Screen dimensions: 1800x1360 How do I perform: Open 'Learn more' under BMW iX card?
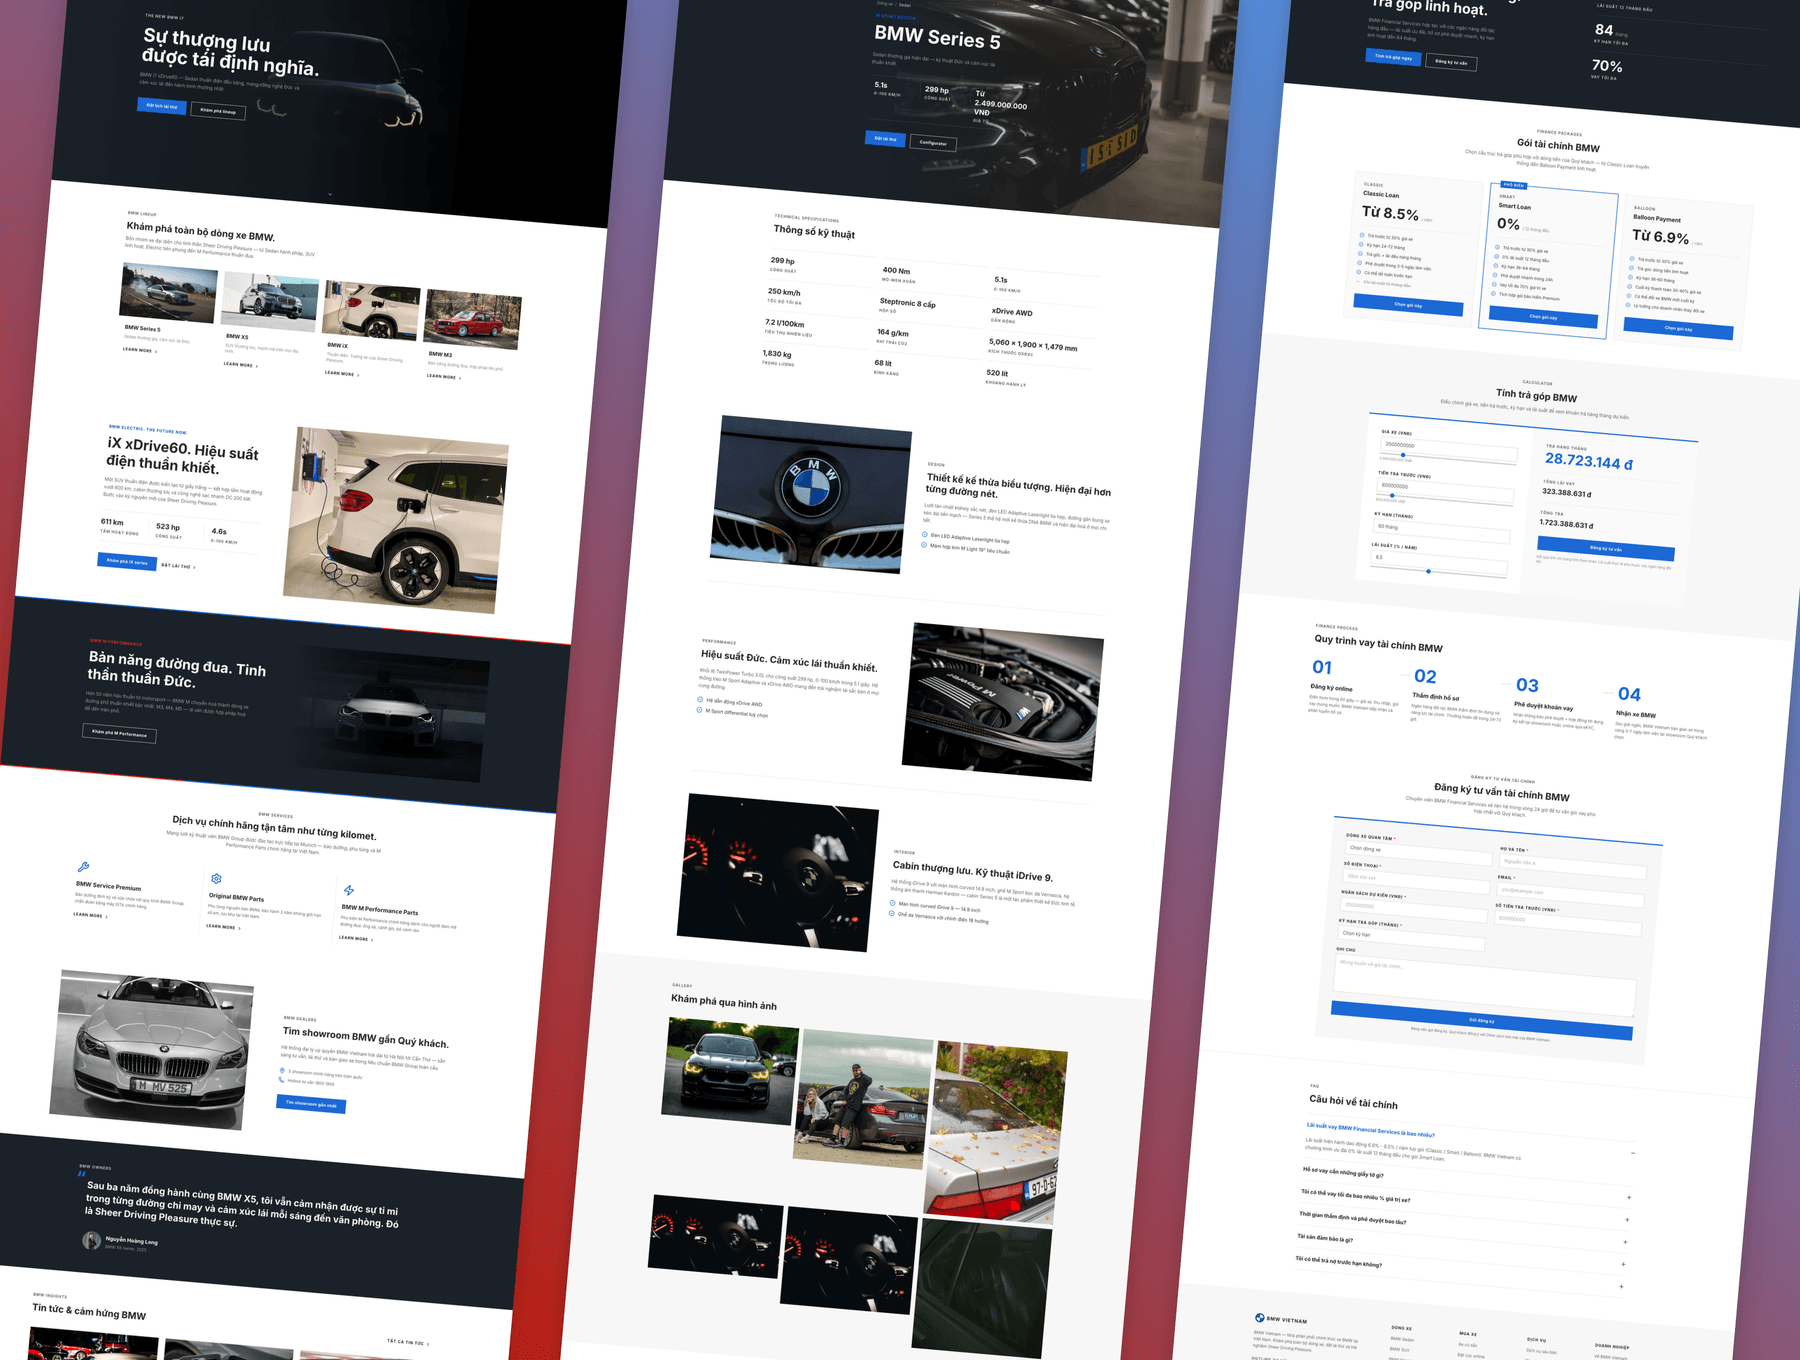coord(342,373)
